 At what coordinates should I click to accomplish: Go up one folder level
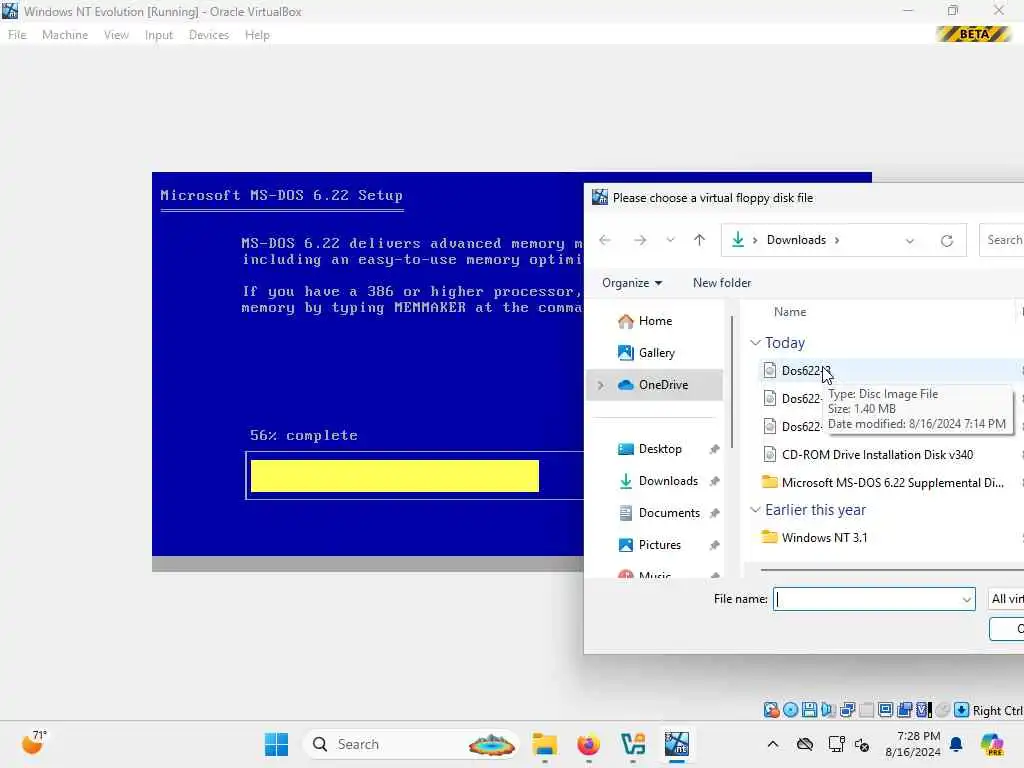coord(699,240)
